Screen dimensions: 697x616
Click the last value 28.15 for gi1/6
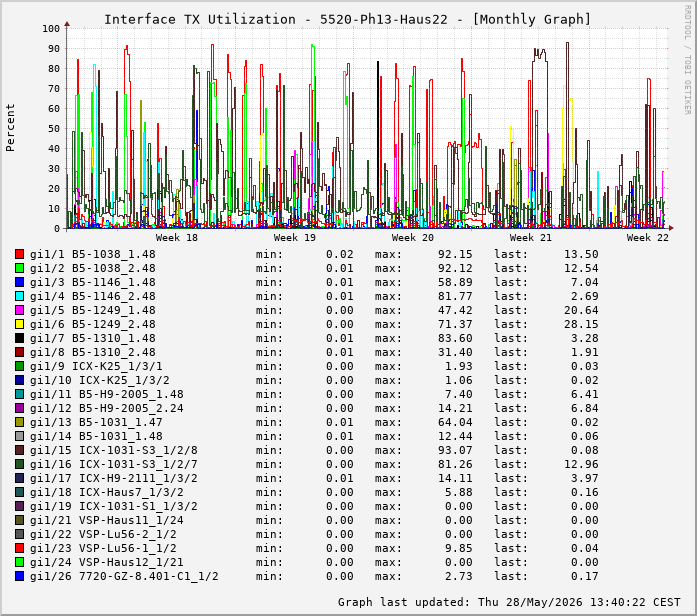[x=581, y=324]
